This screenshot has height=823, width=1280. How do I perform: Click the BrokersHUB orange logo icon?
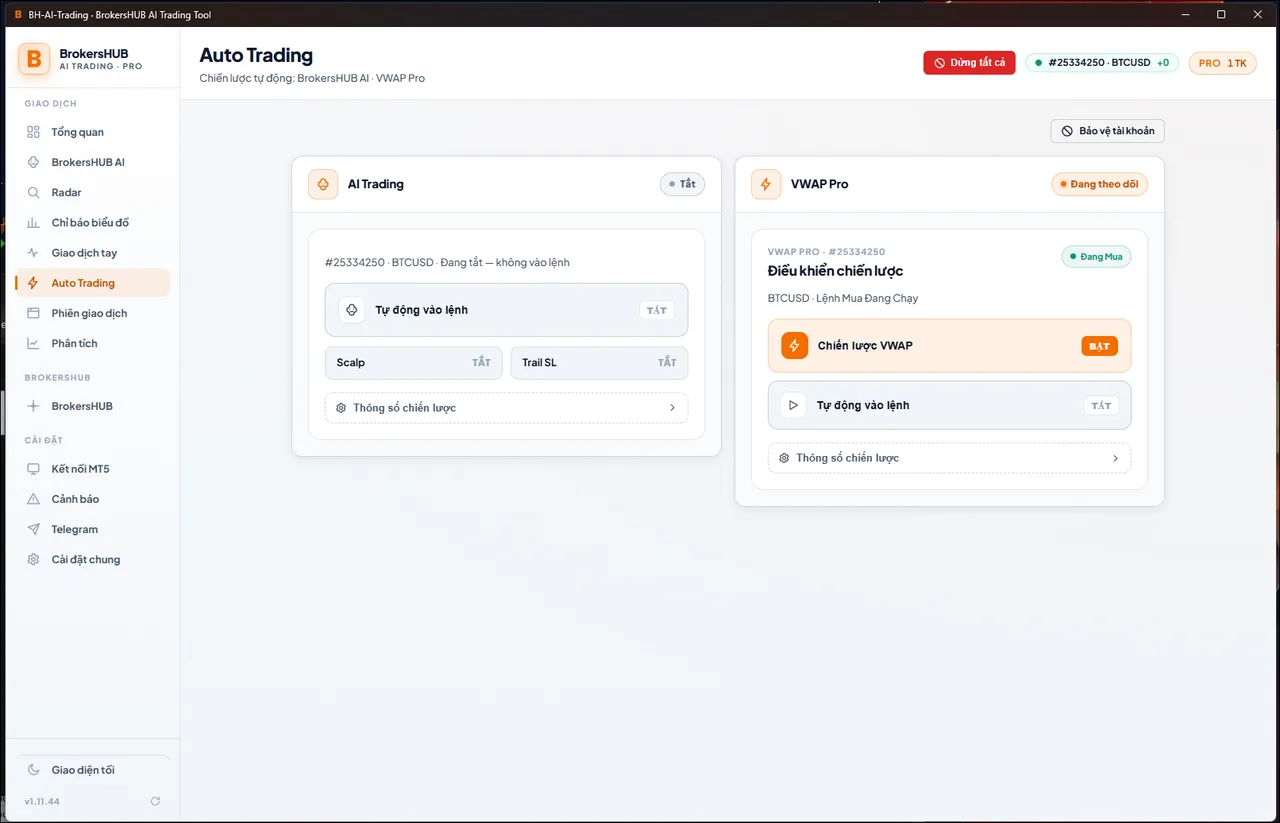click(x=34, y=59)
